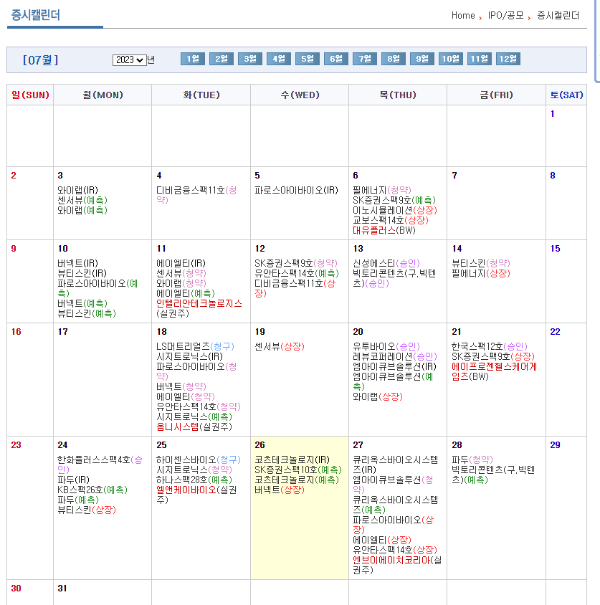Follow the Home breadcrumb link
Screen dimensions: 600x605
[463, 15]
